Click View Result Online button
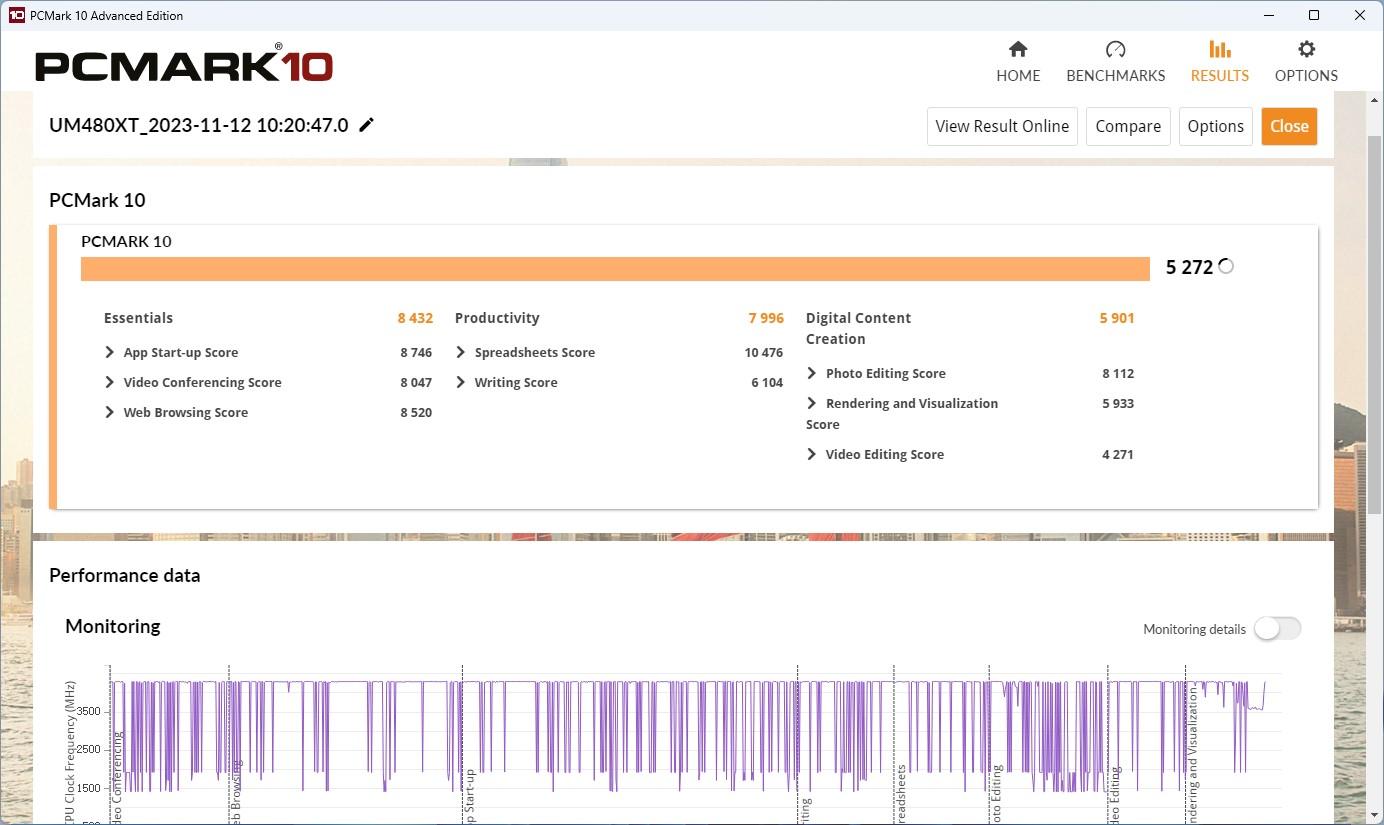 [1002, 126]
